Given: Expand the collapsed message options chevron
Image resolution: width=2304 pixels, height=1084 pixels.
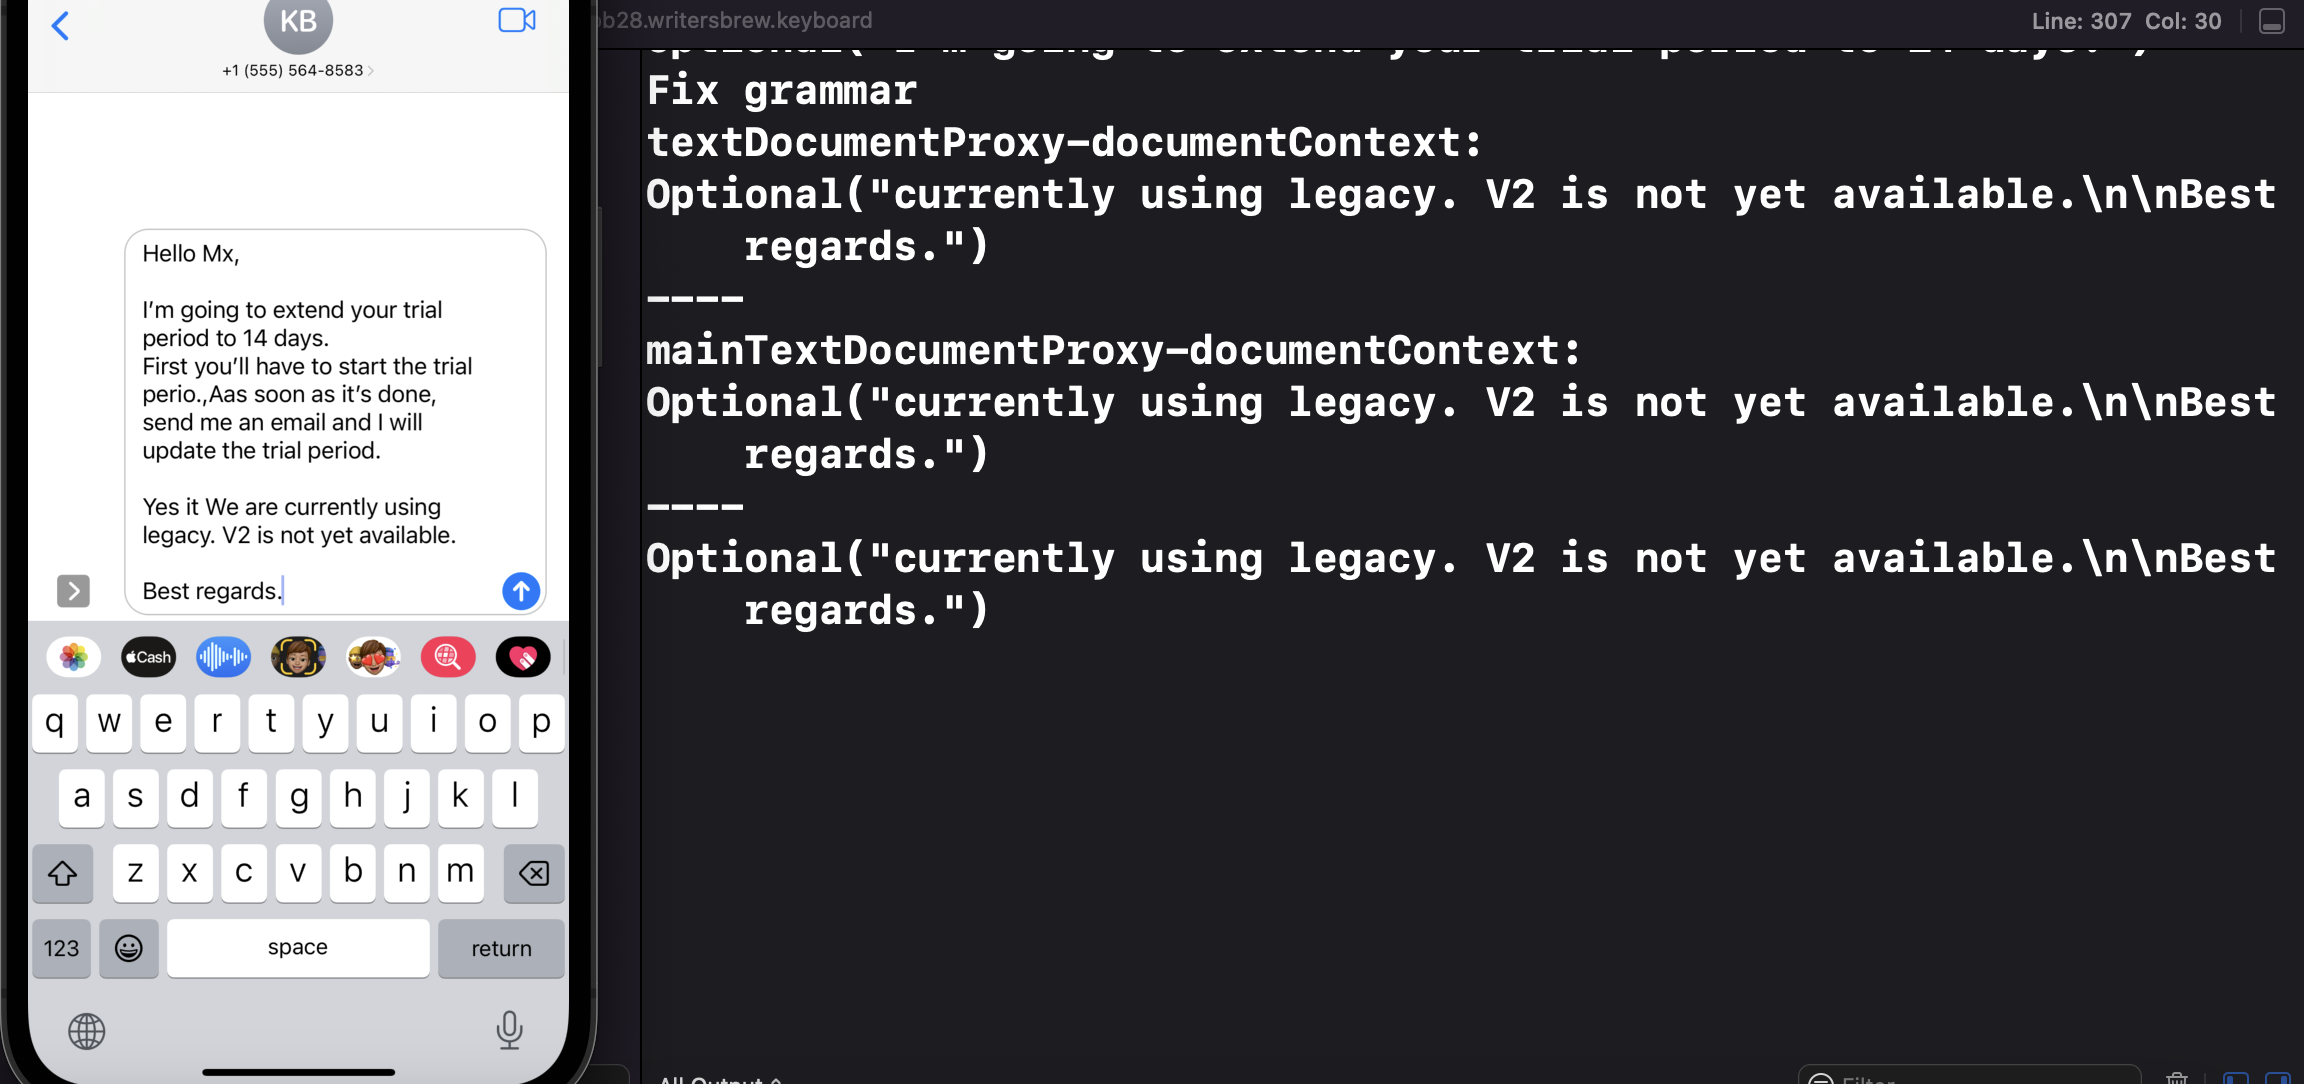Looking at the screenshot, I should pyautogui.click(x=73, y=591).
